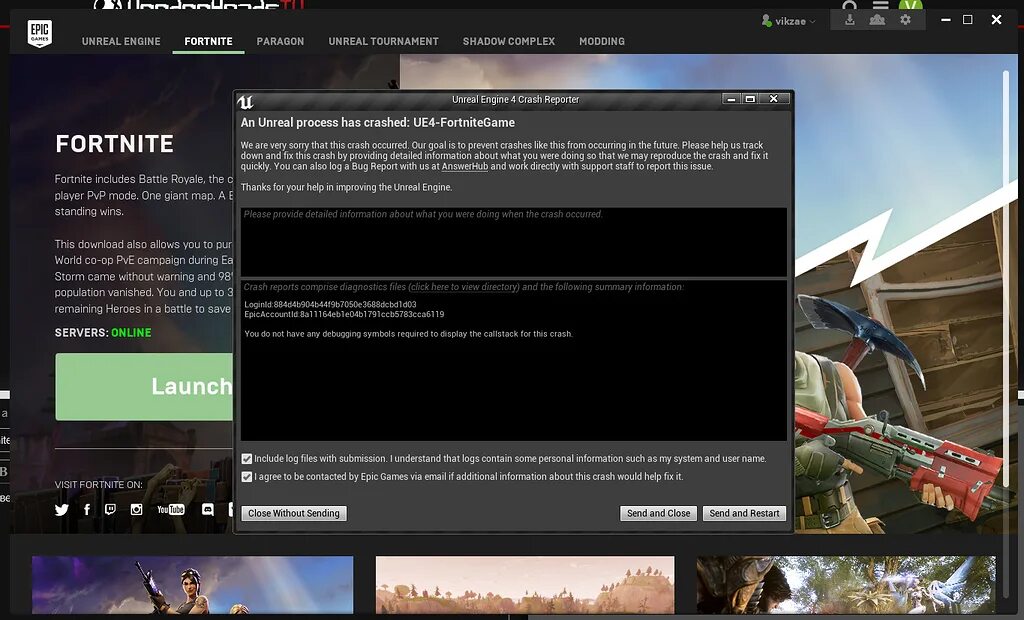1024x620 pixels.
Task: Visit Fortnite's Discord icon
Action: tap(208, 510)
